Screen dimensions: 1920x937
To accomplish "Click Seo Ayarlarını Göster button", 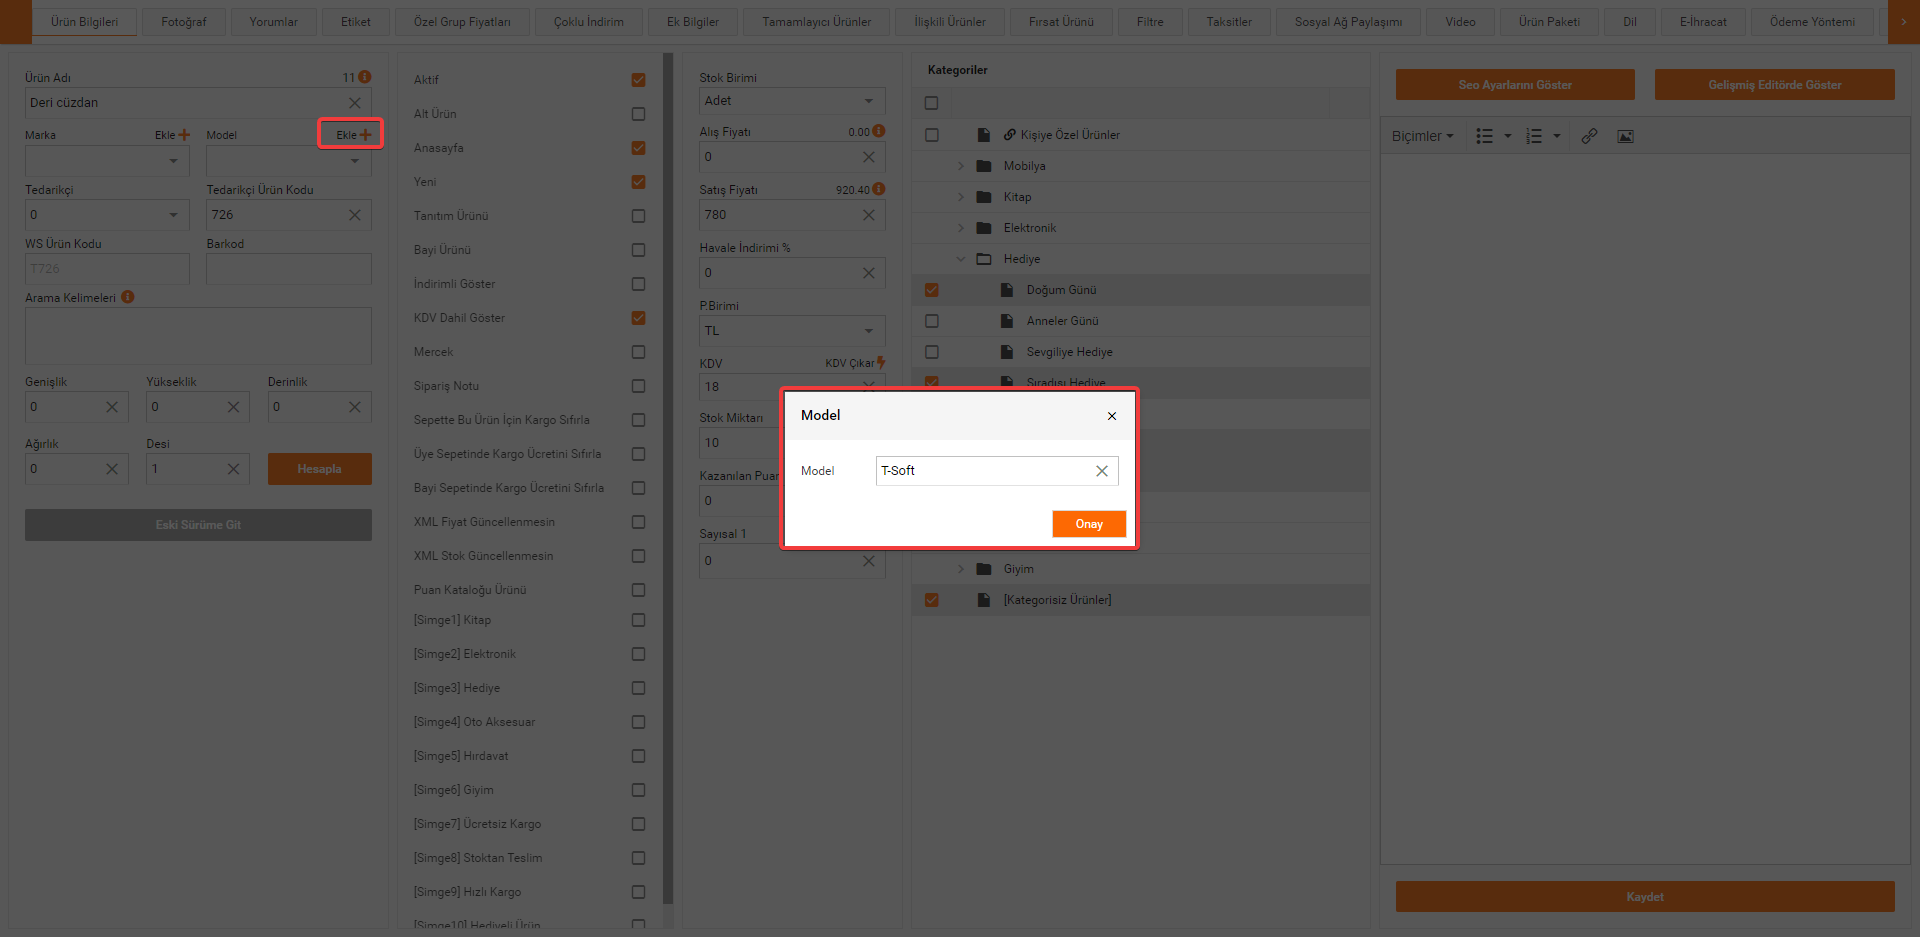I will tap(1515, 85).
